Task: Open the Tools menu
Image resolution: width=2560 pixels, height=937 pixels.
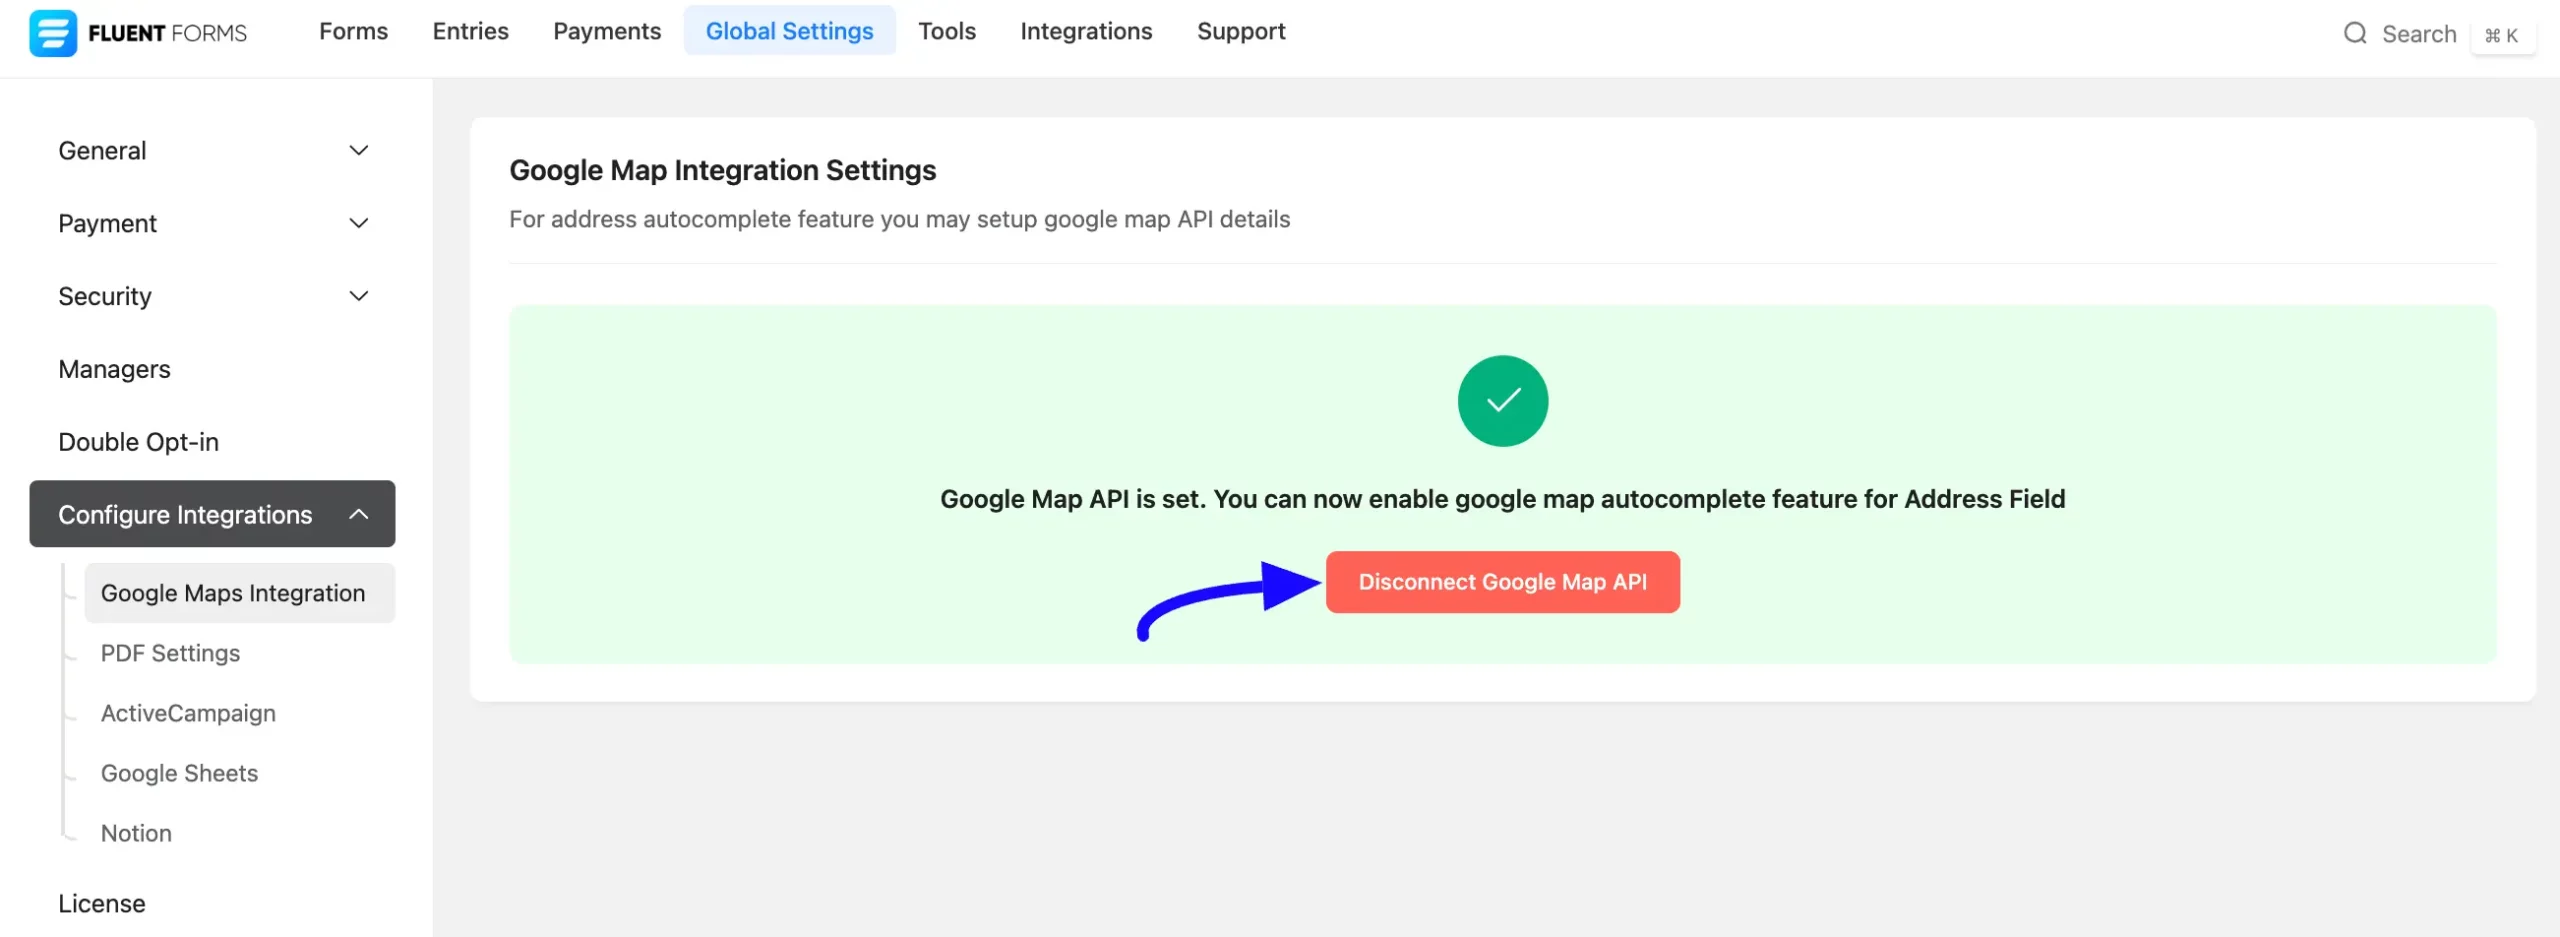Action: [x=946, y=31]
